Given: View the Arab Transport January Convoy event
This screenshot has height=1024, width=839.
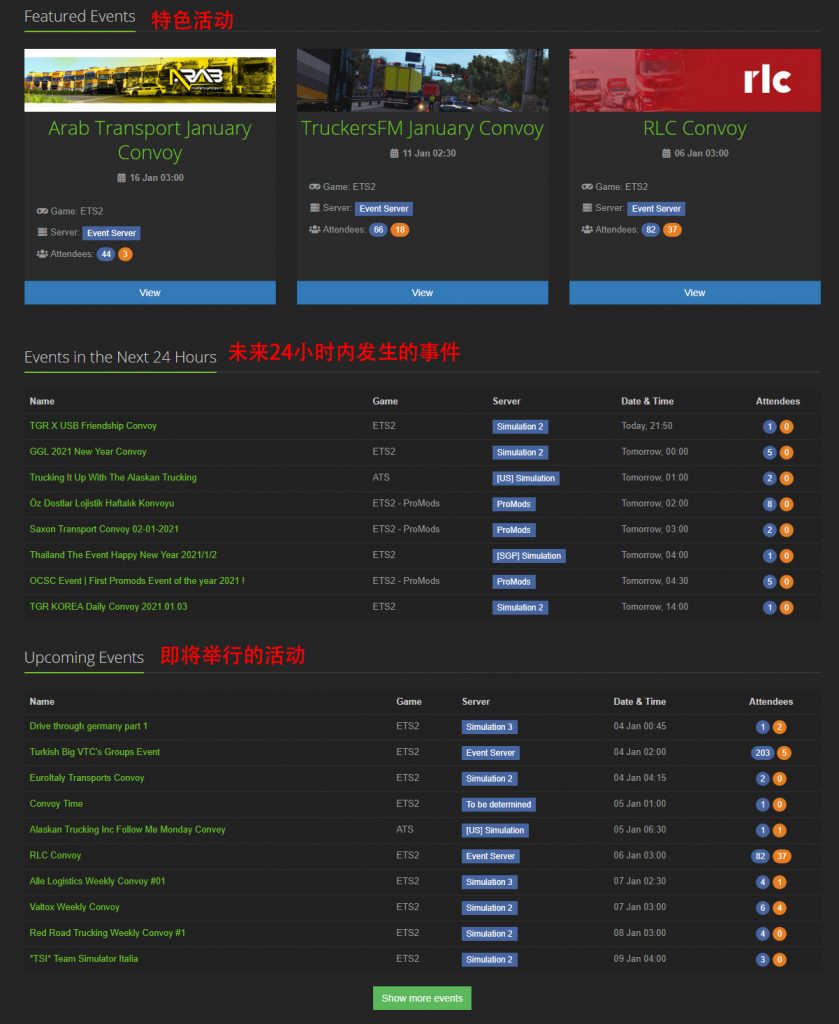Looking at the screenshot, I should point(150,293).
